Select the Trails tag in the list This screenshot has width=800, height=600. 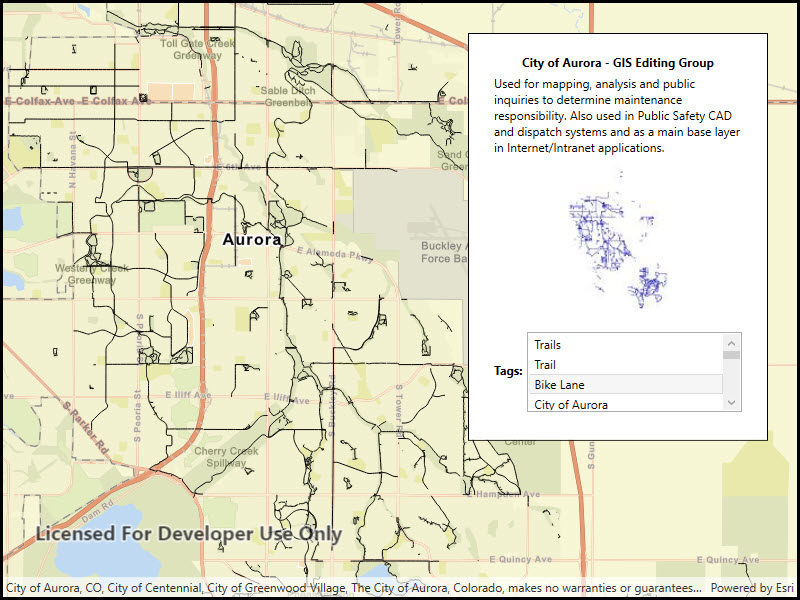[626, 345]
